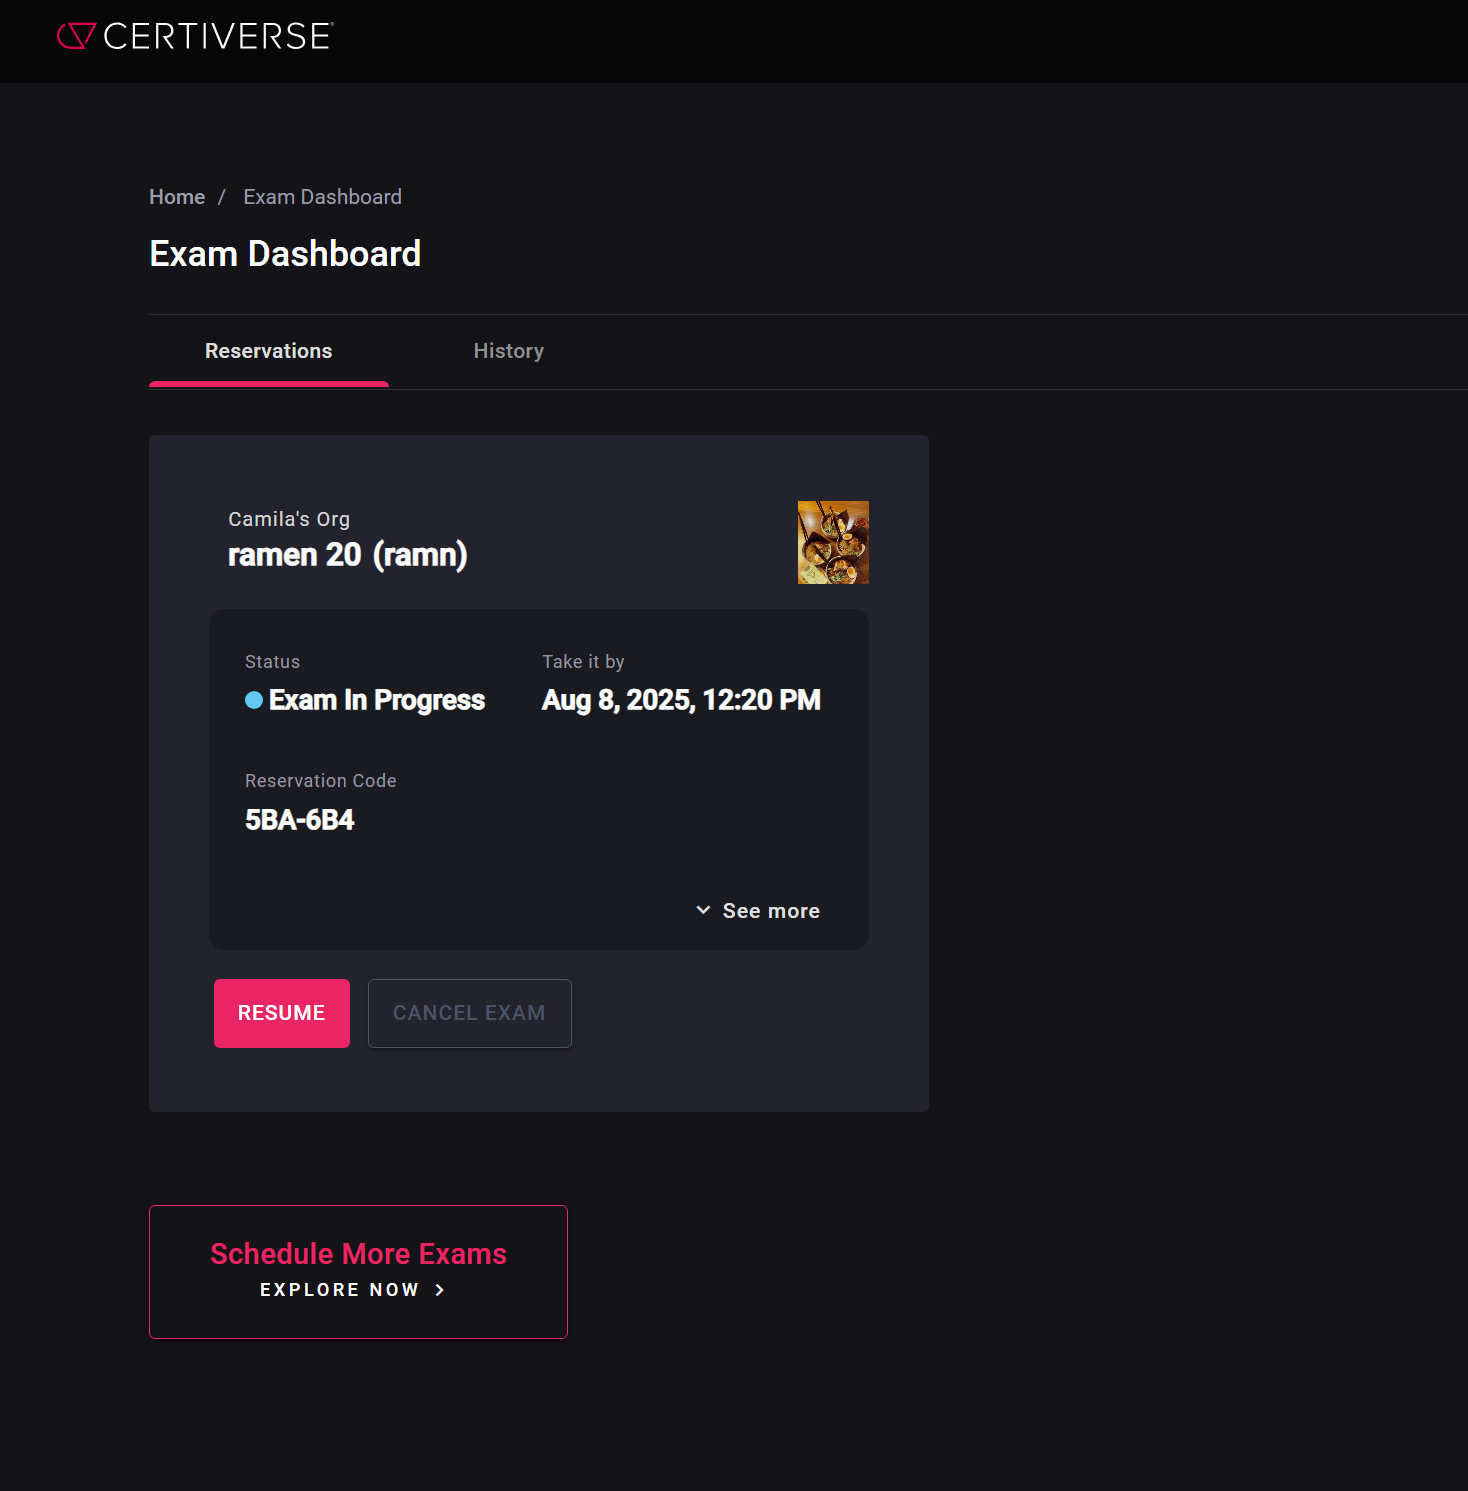
Task: Open Schedule More Exams card
Action: [358, 1271]
